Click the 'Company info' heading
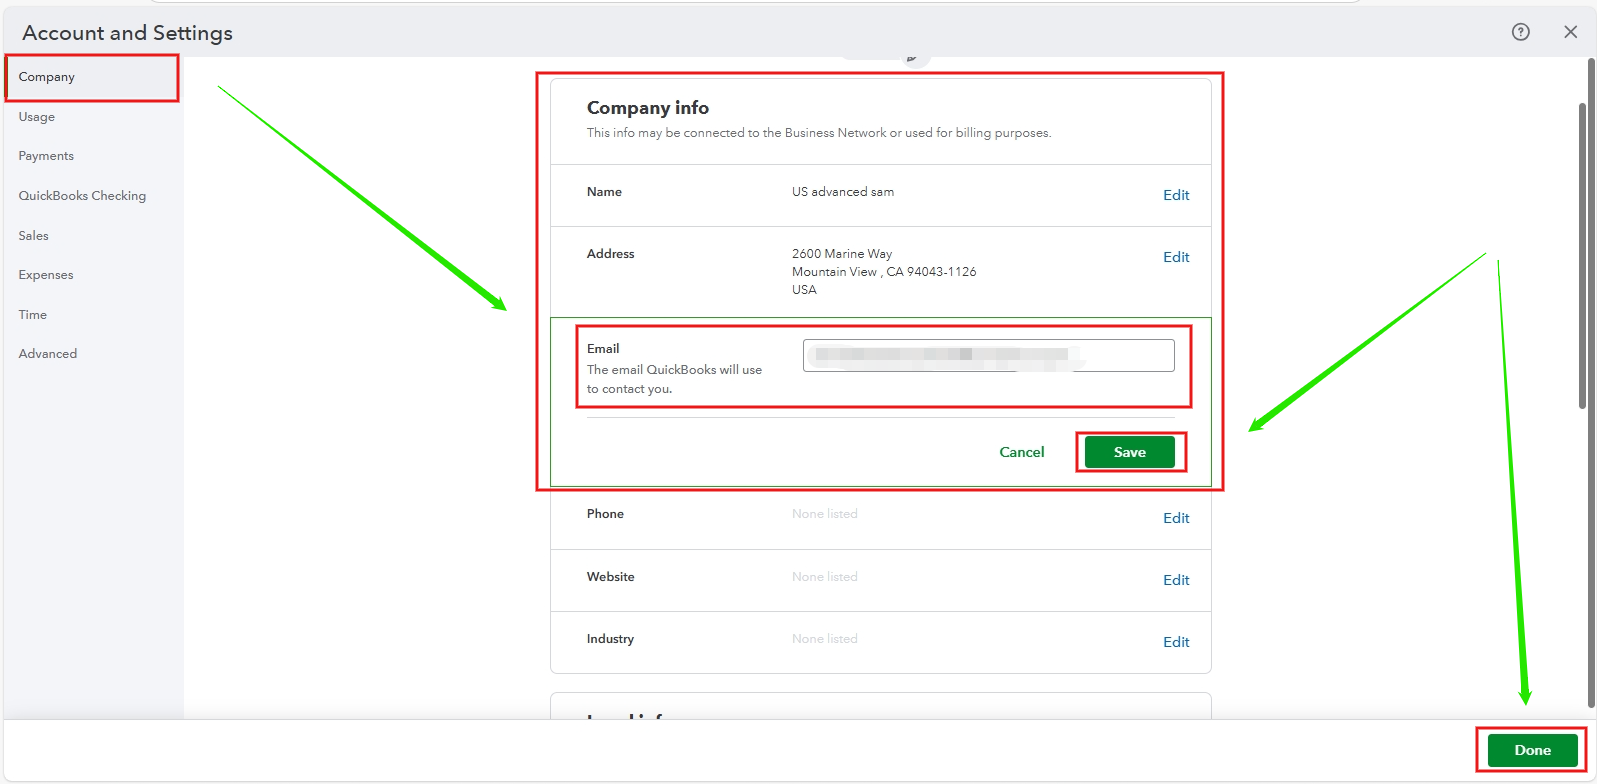1597x784 pixels. [648, 108]
